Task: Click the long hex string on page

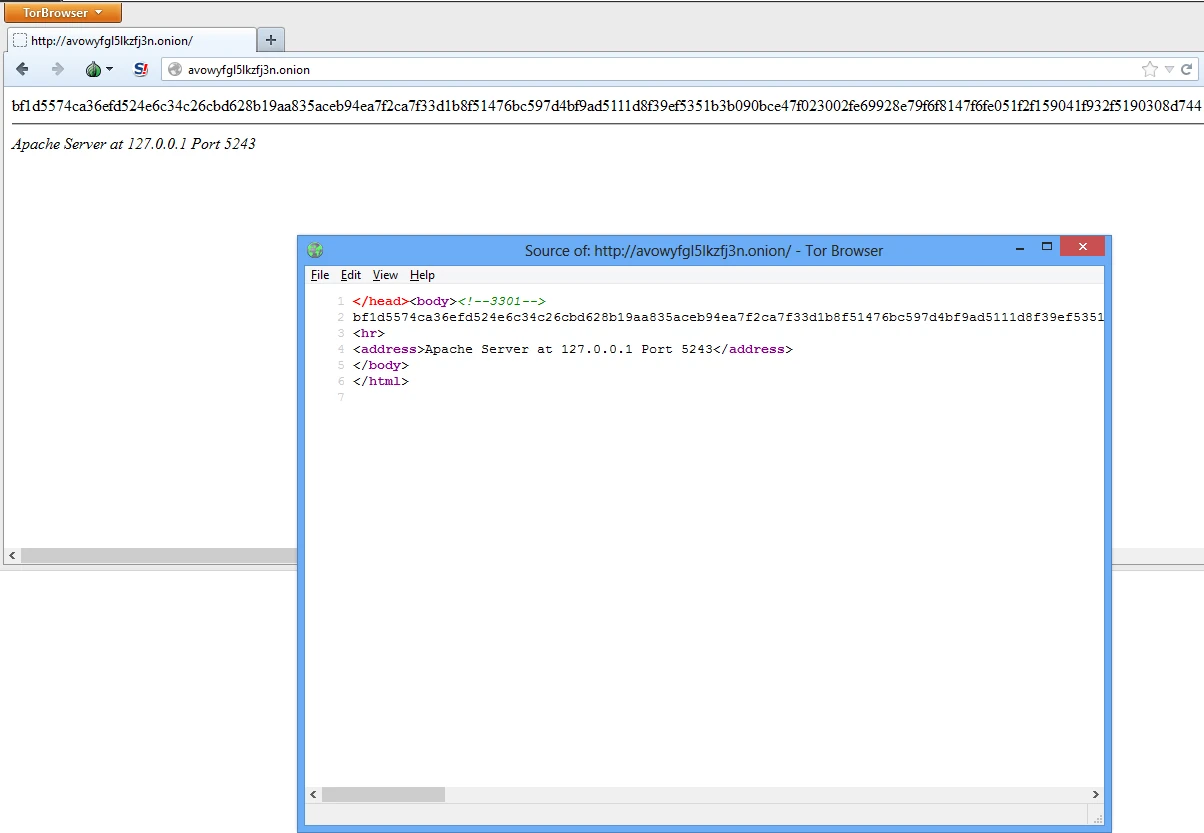Action: 606,105
